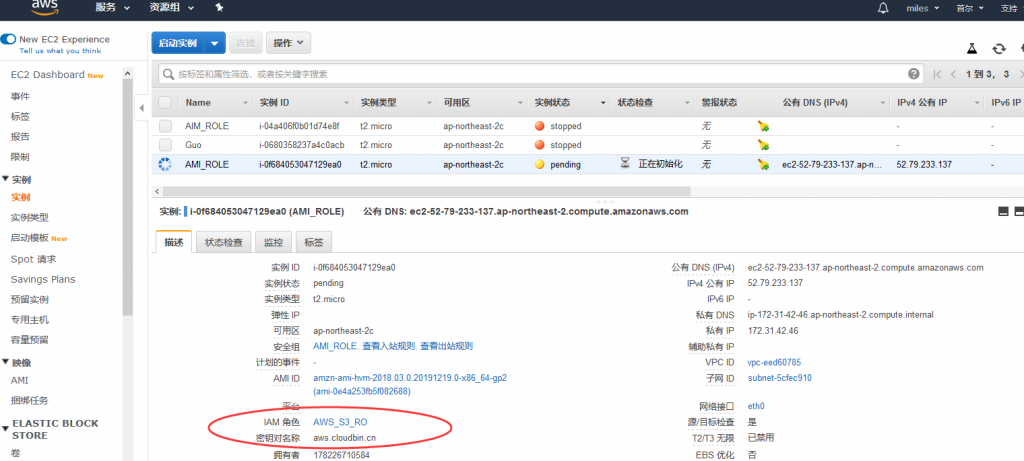Image resolution: width=1024 pixels, height=461 pixels.
Task: Toggle the New EC2 Experience switch
Action: pyautogui.click(x=8, y=39)
